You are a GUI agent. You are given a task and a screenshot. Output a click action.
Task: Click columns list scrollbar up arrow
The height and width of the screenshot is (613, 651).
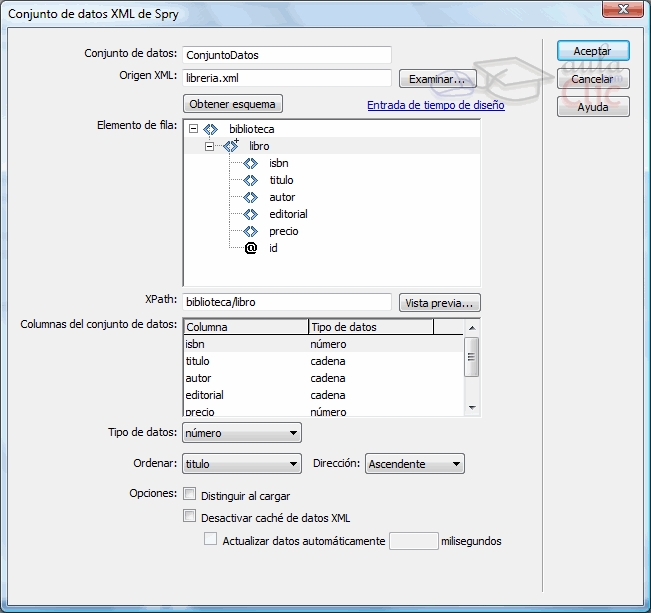click(x=472, y=328)
